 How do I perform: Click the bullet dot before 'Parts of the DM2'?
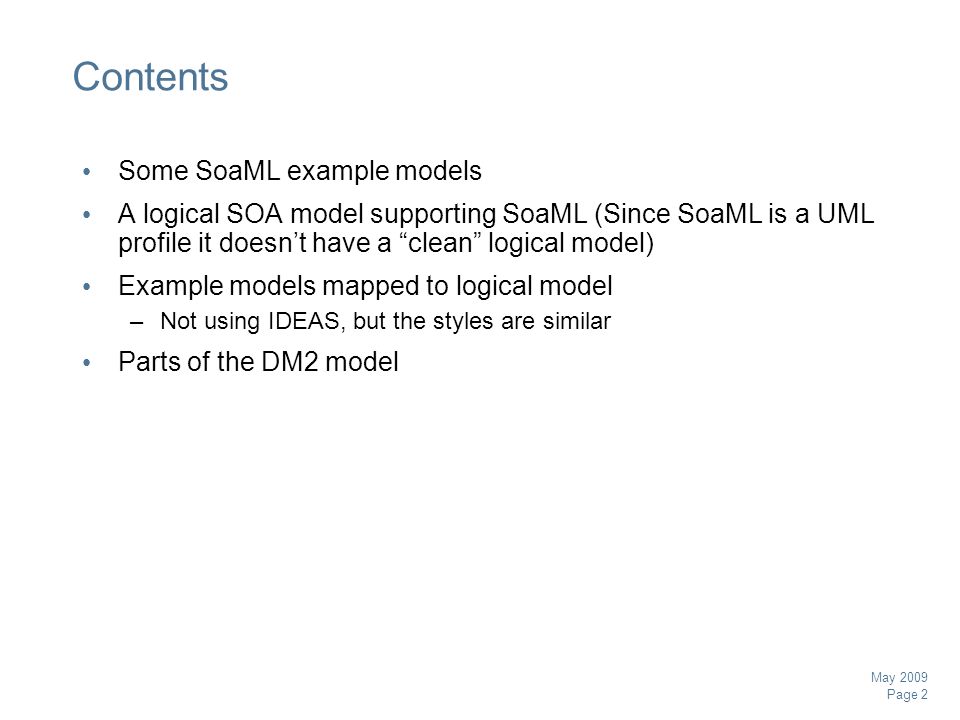[87, 362]
